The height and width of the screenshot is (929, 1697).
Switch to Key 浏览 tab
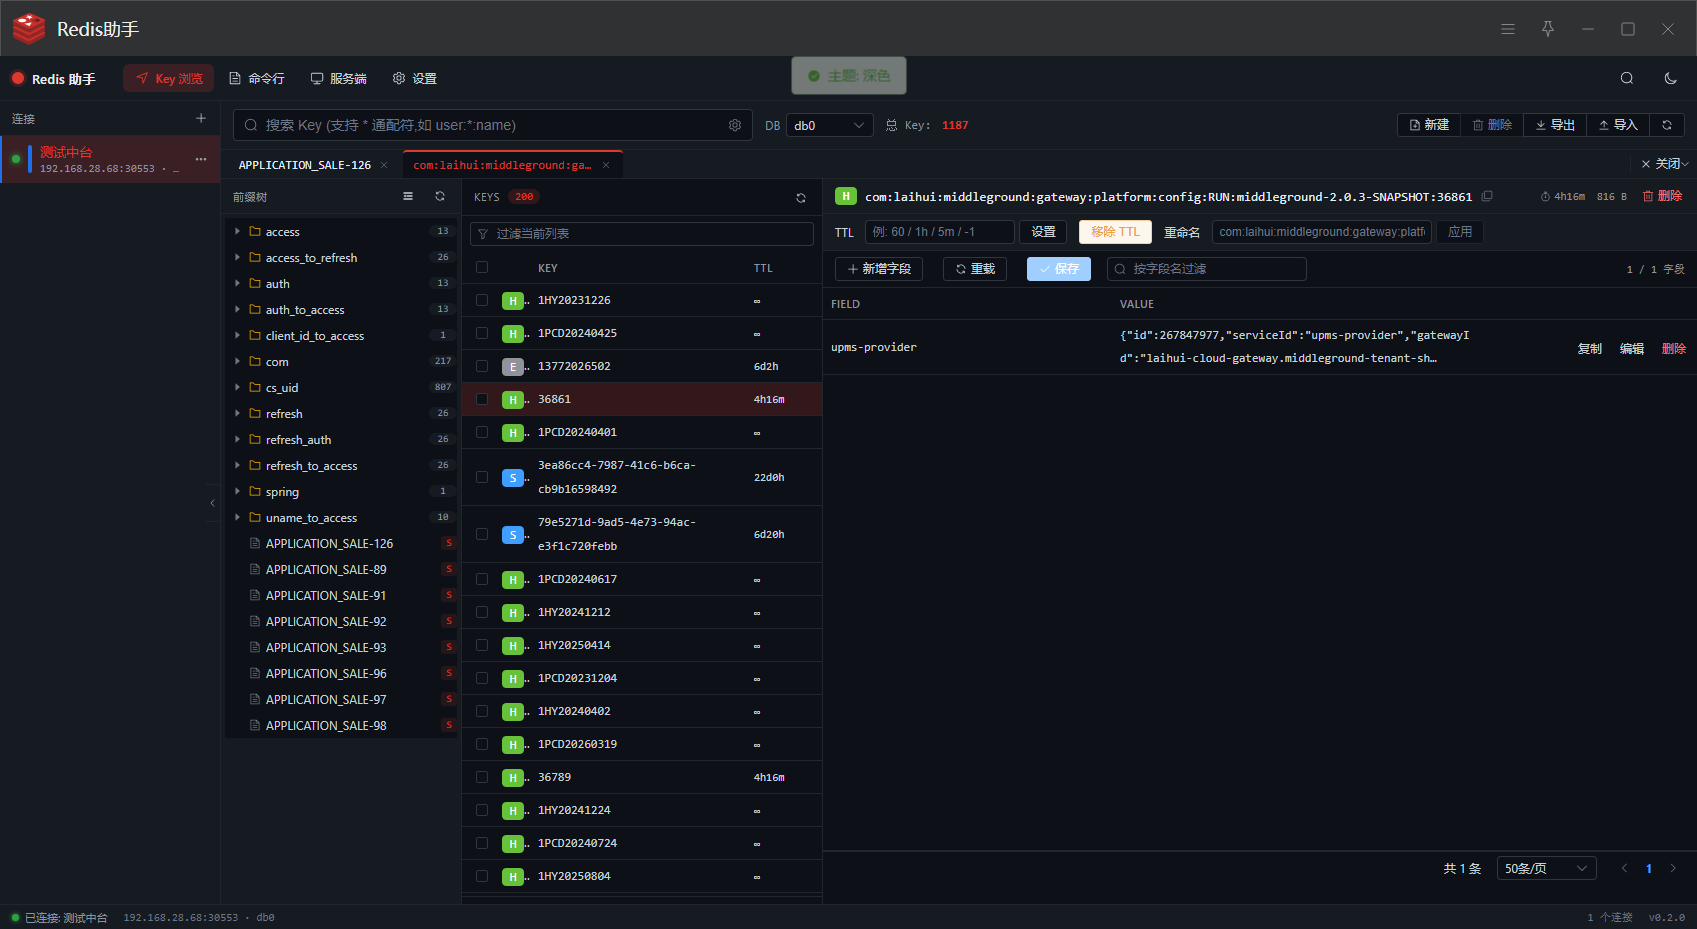pyautogui.click(x=169, y=78)
